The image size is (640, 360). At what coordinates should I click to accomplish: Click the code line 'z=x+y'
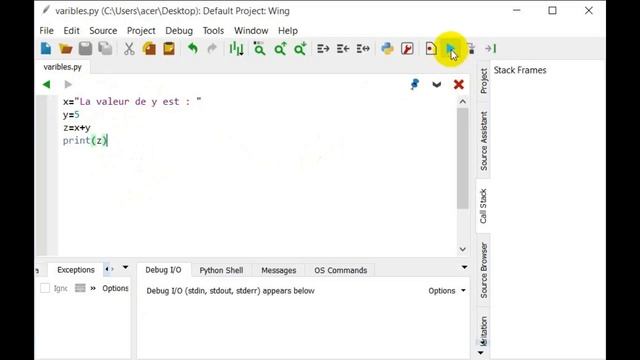click(x=77, y=128)
